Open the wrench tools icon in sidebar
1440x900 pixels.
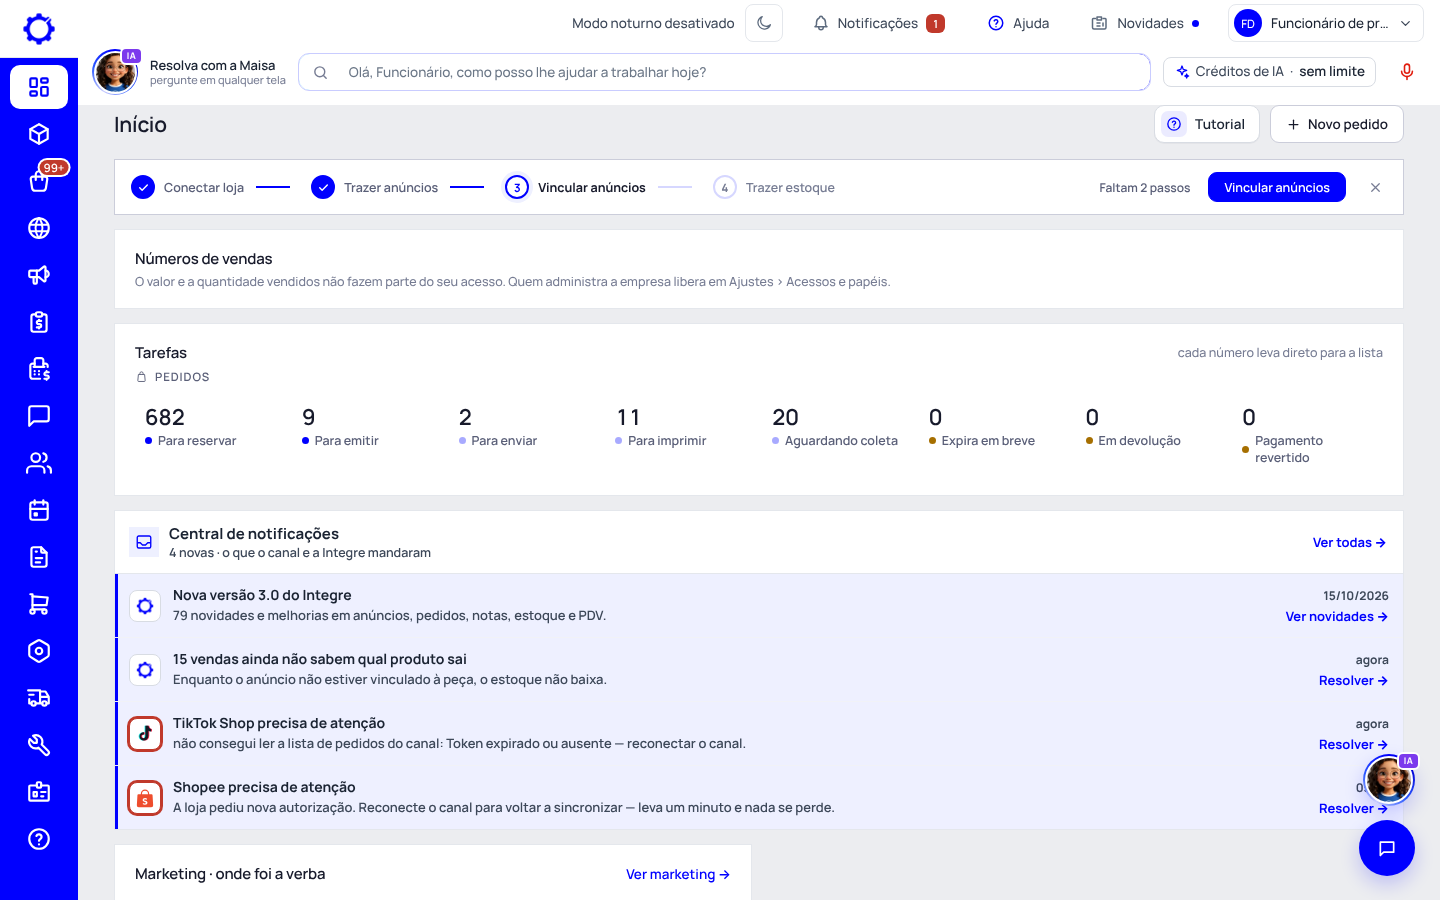coord(39,745)
